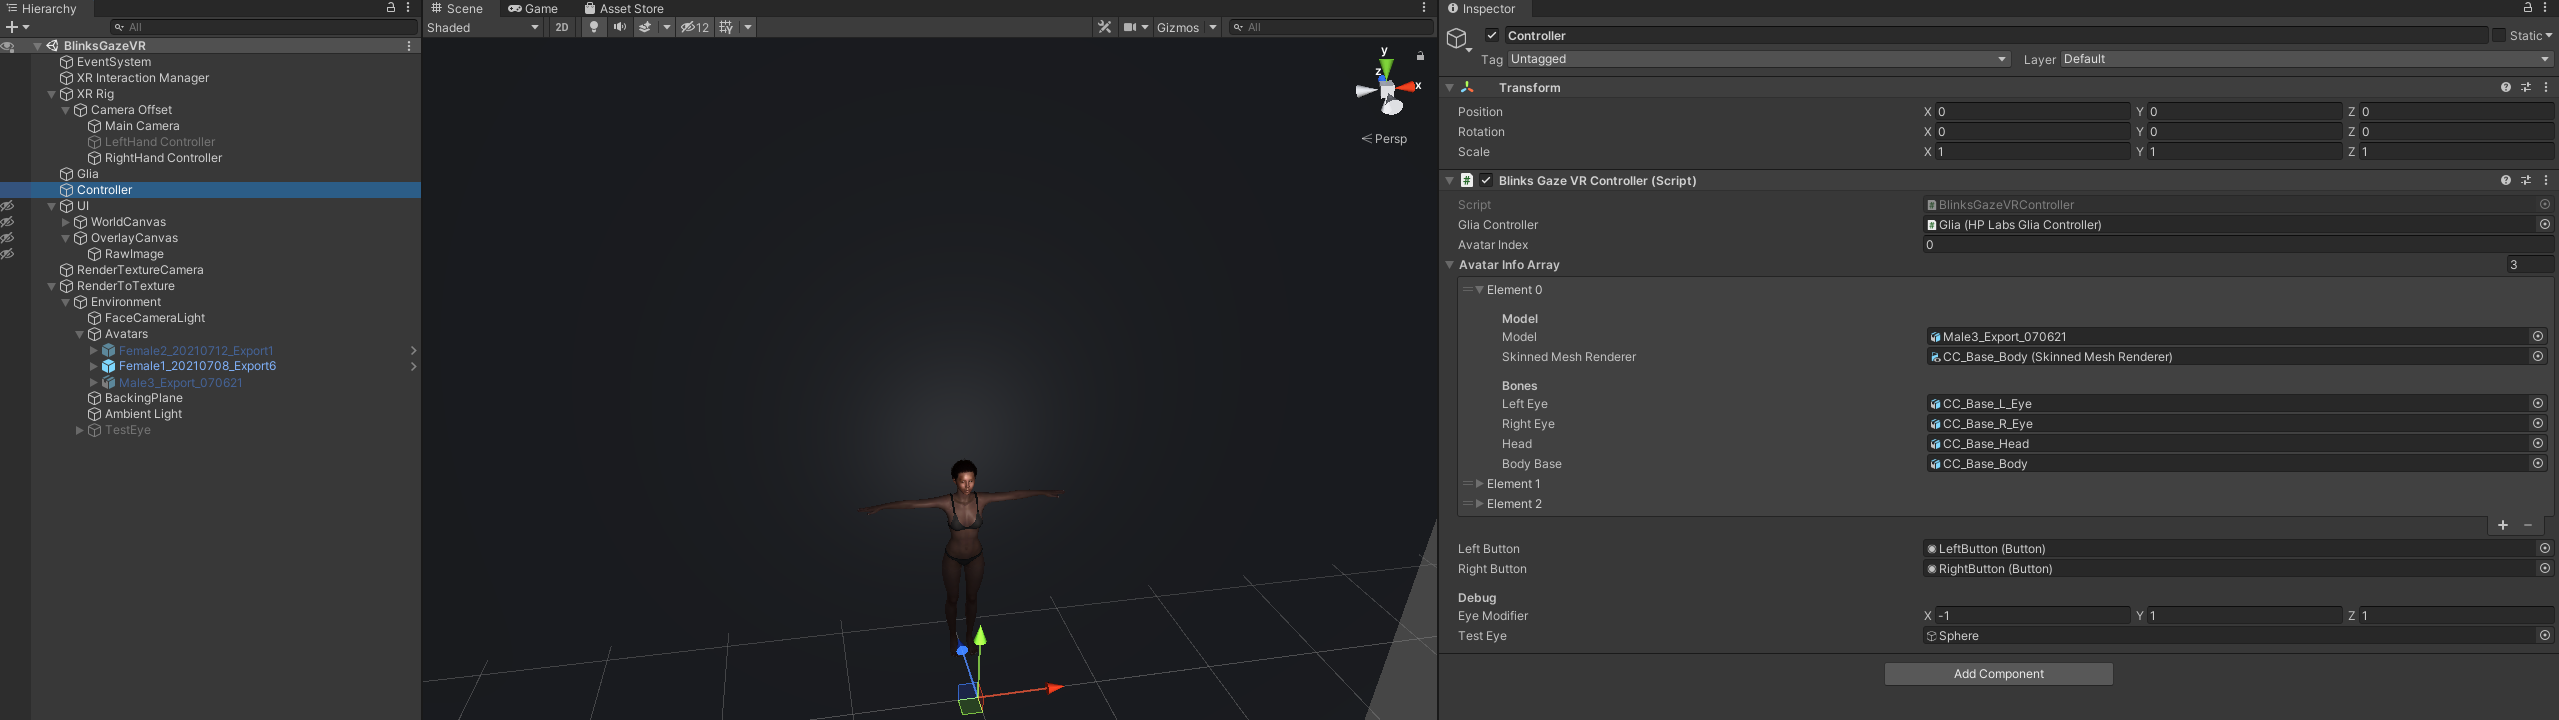Remove element from Avatar Info Array
The image size is (2559, 720).
[2528, 525]
